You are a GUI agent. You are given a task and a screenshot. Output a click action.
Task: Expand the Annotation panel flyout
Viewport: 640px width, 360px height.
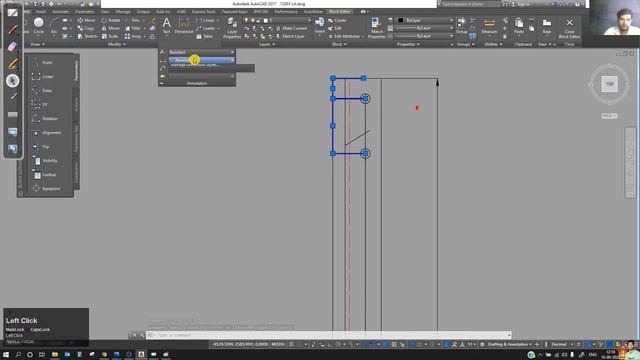pos(197,83)
